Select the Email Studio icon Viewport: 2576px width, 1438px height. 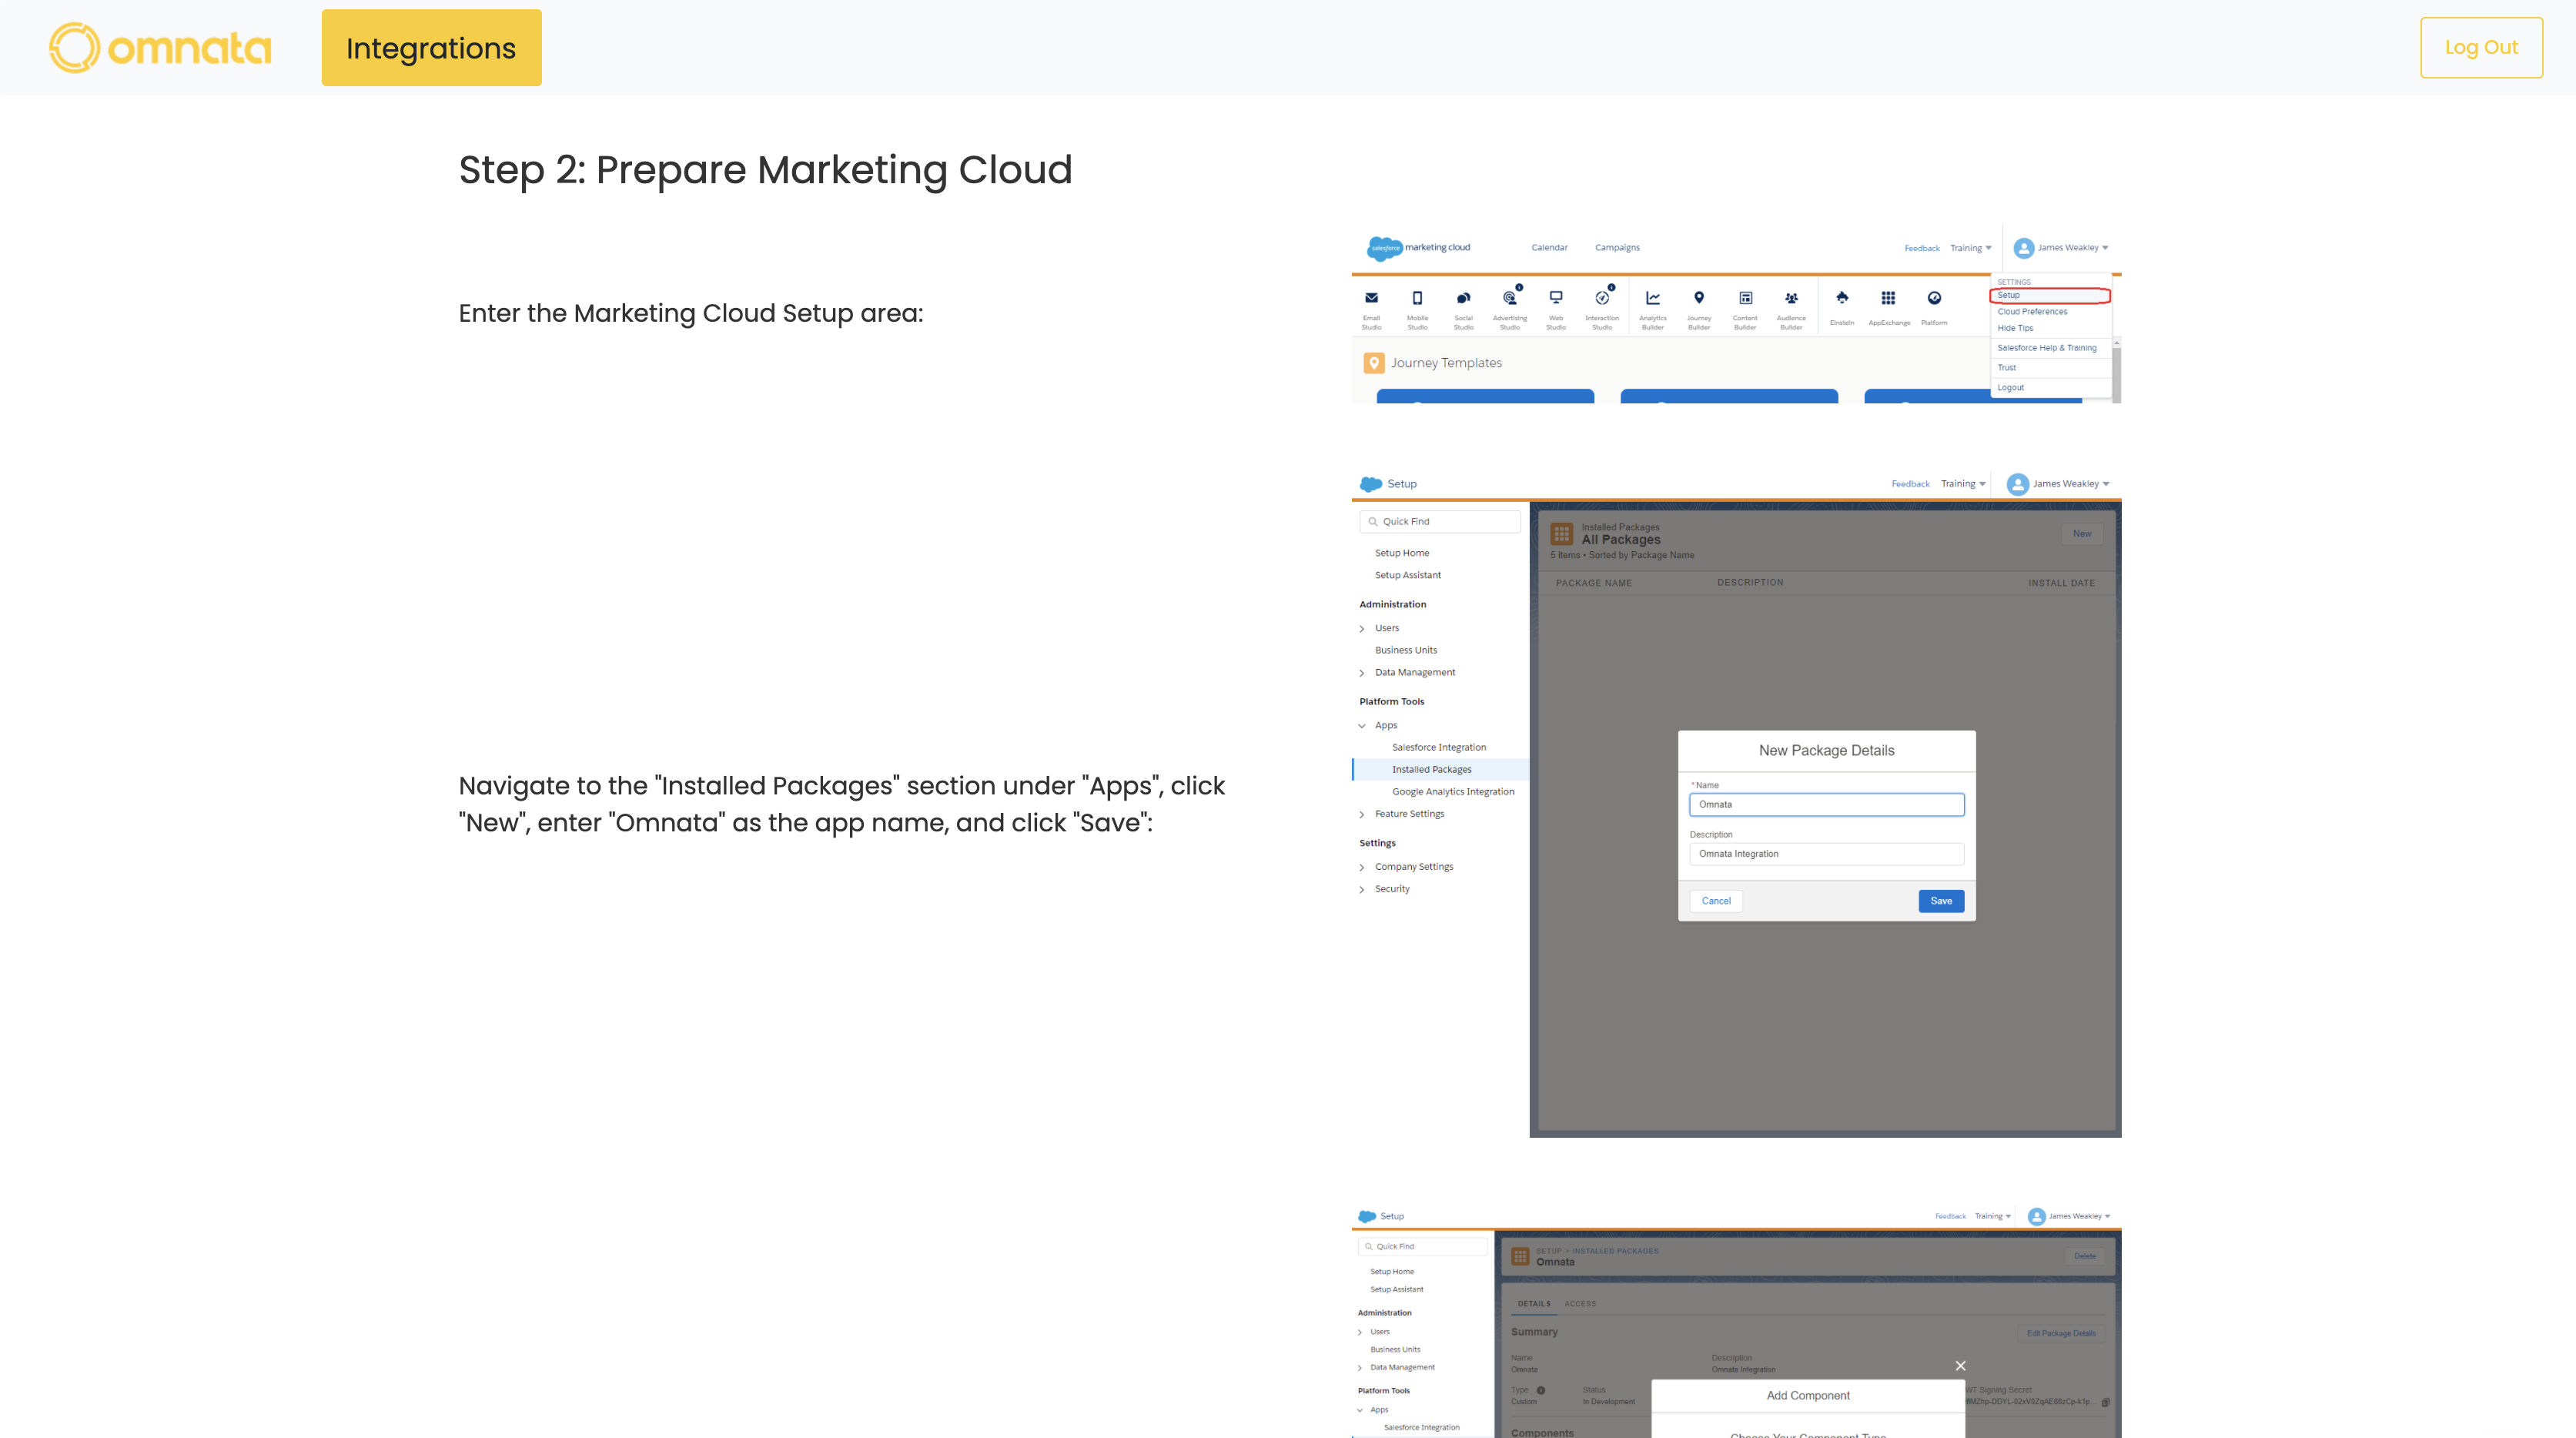pyautogui.click(x=1371, y=298)
